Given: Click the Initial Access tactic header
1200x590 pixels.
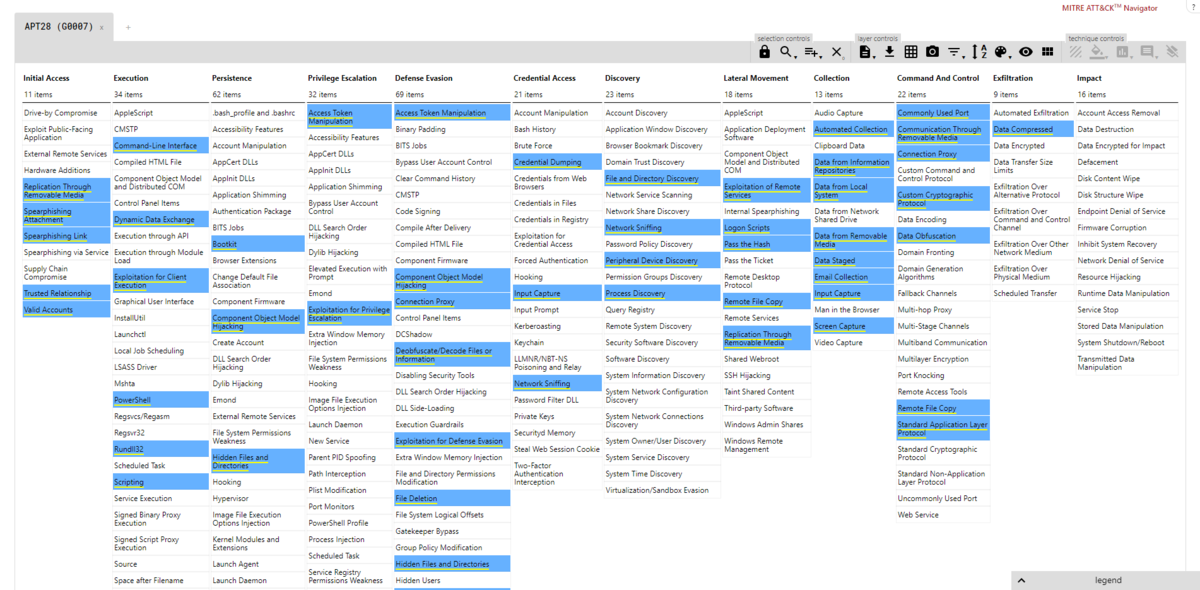Looking at the screenshot, I should click(47, 78).
